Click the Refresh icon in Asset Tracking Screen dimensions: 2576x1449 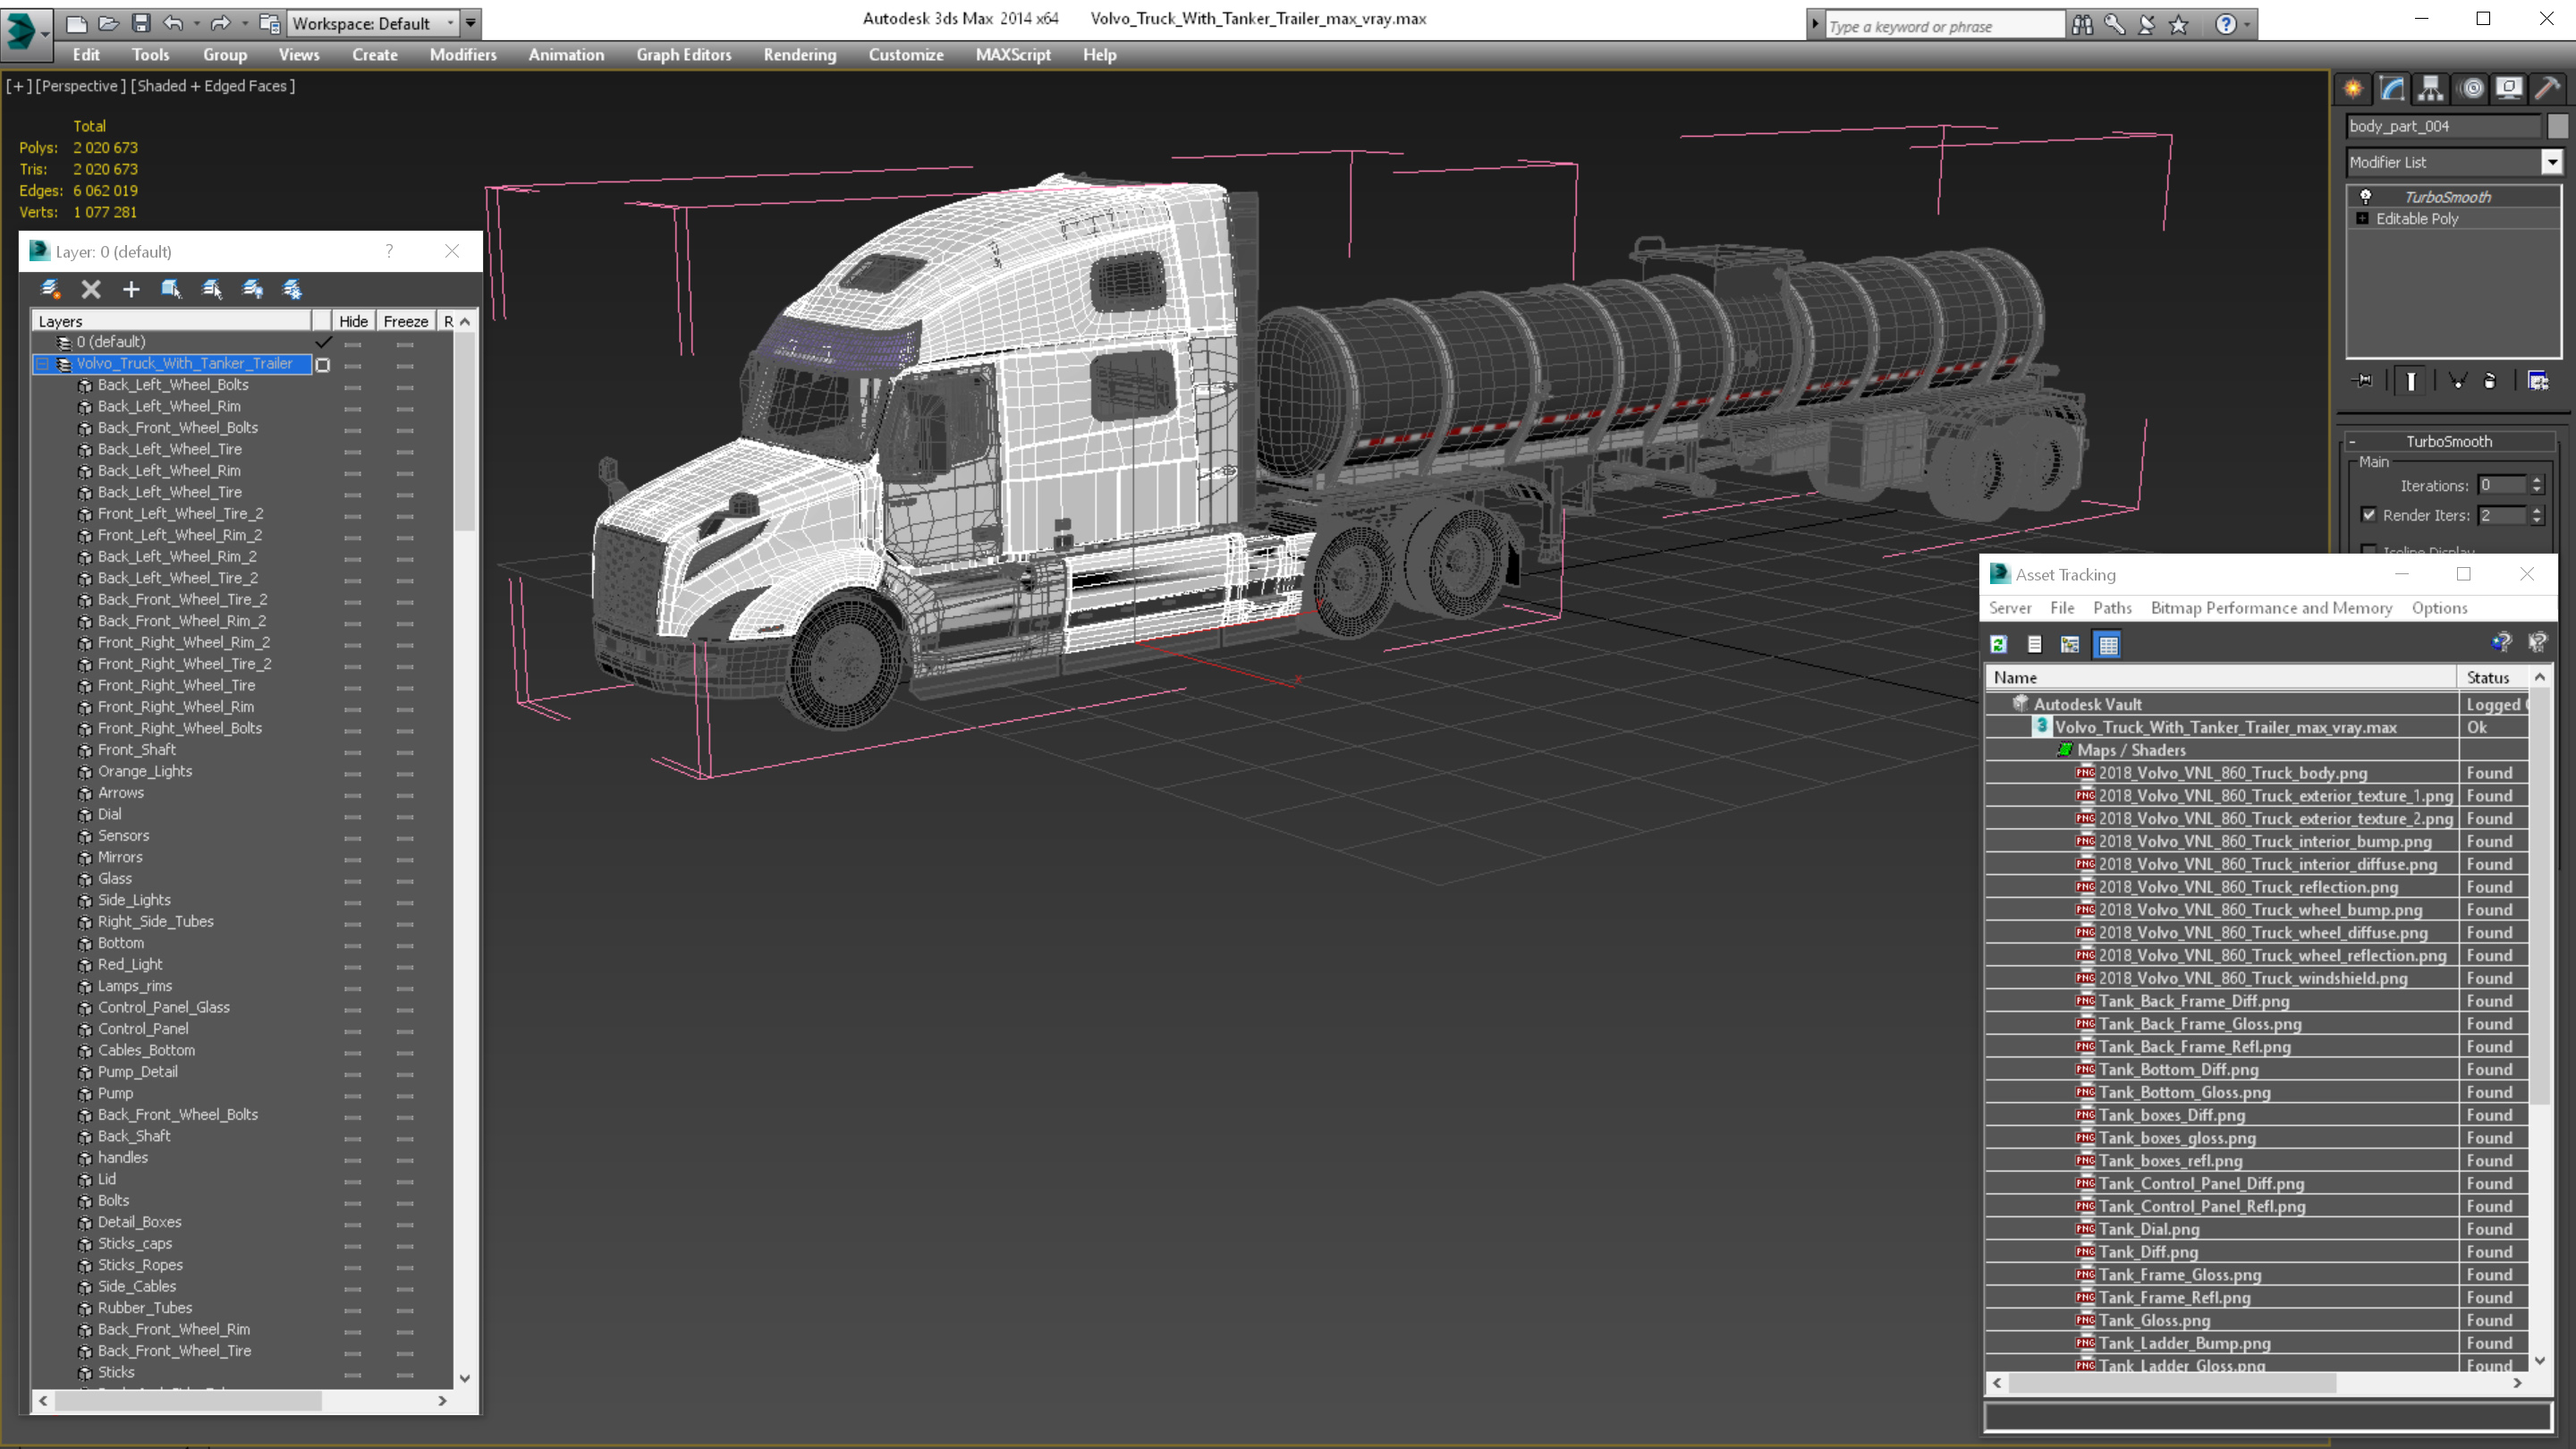point(1999,644)
